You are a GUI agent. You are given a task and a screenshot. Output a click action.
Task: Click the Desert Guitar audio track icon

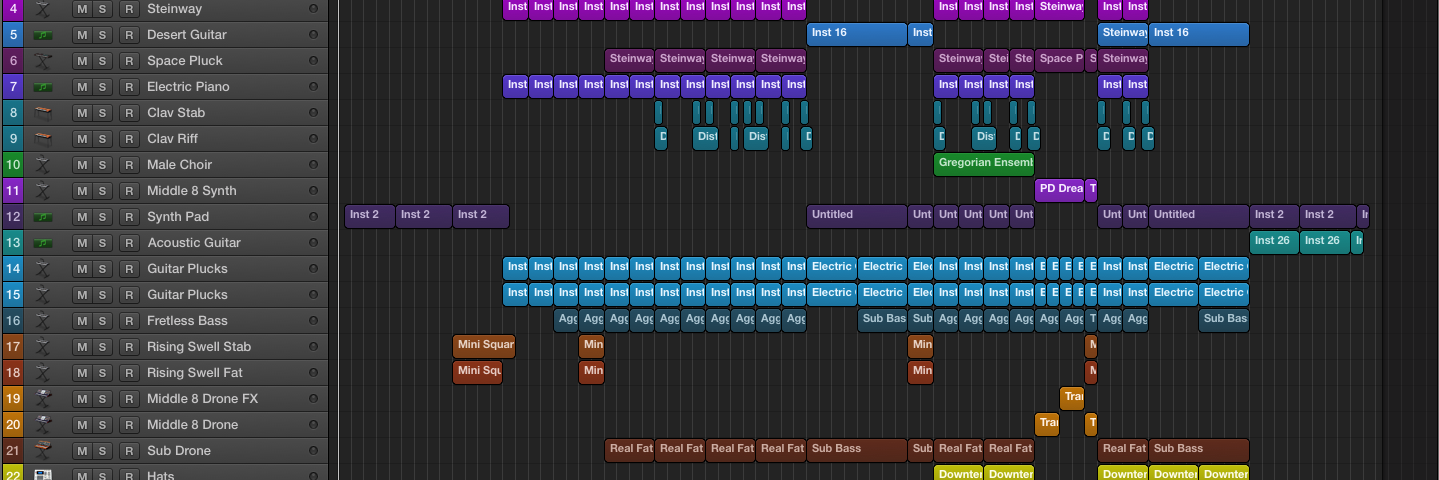[42, 34]
